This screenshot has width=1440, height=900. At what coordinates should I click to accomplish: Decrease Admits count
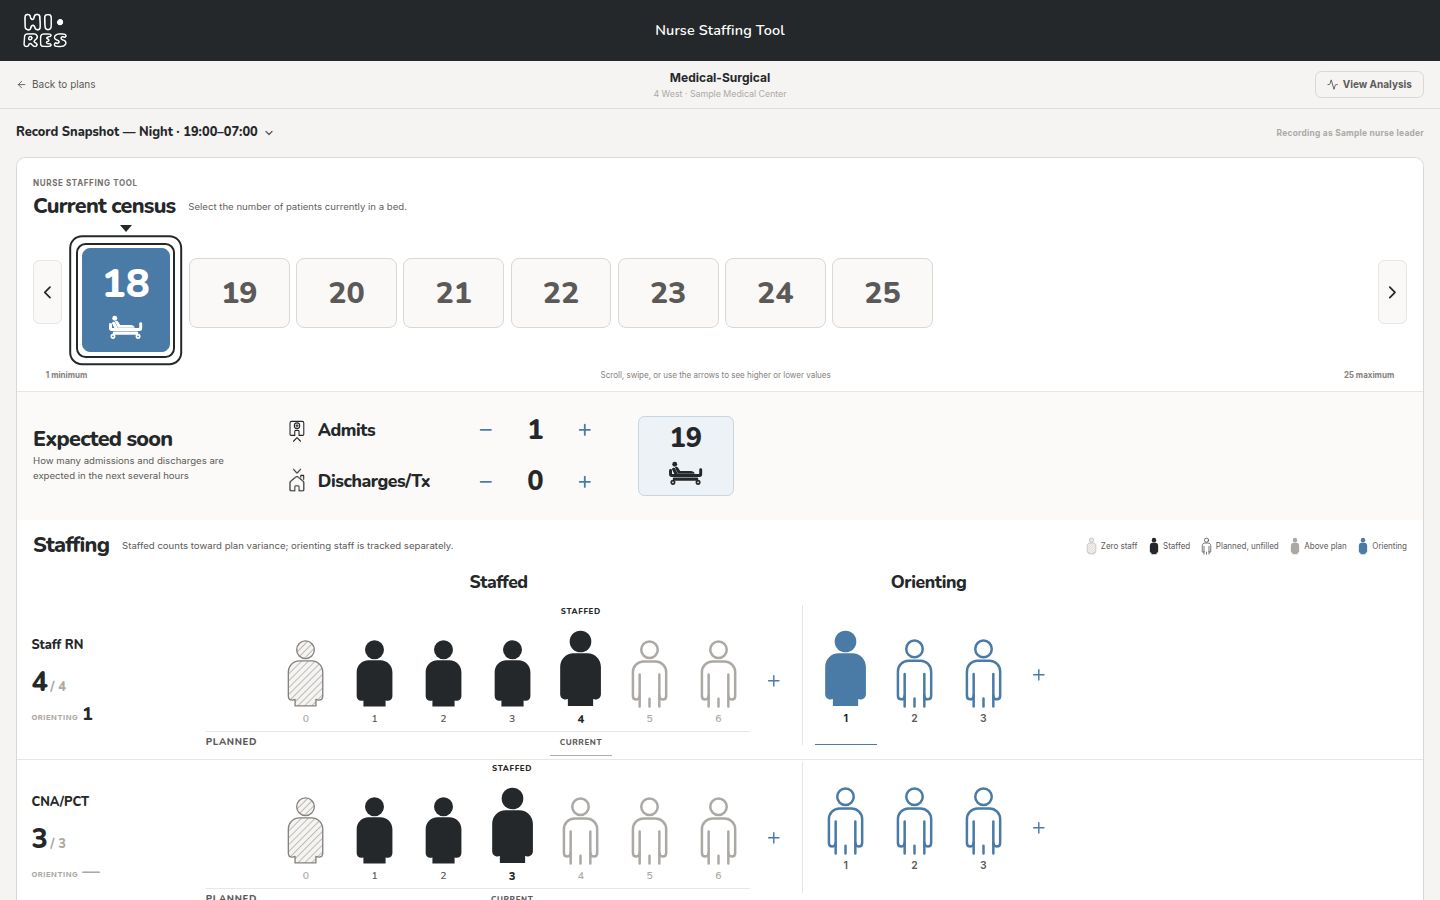[486, 430]
